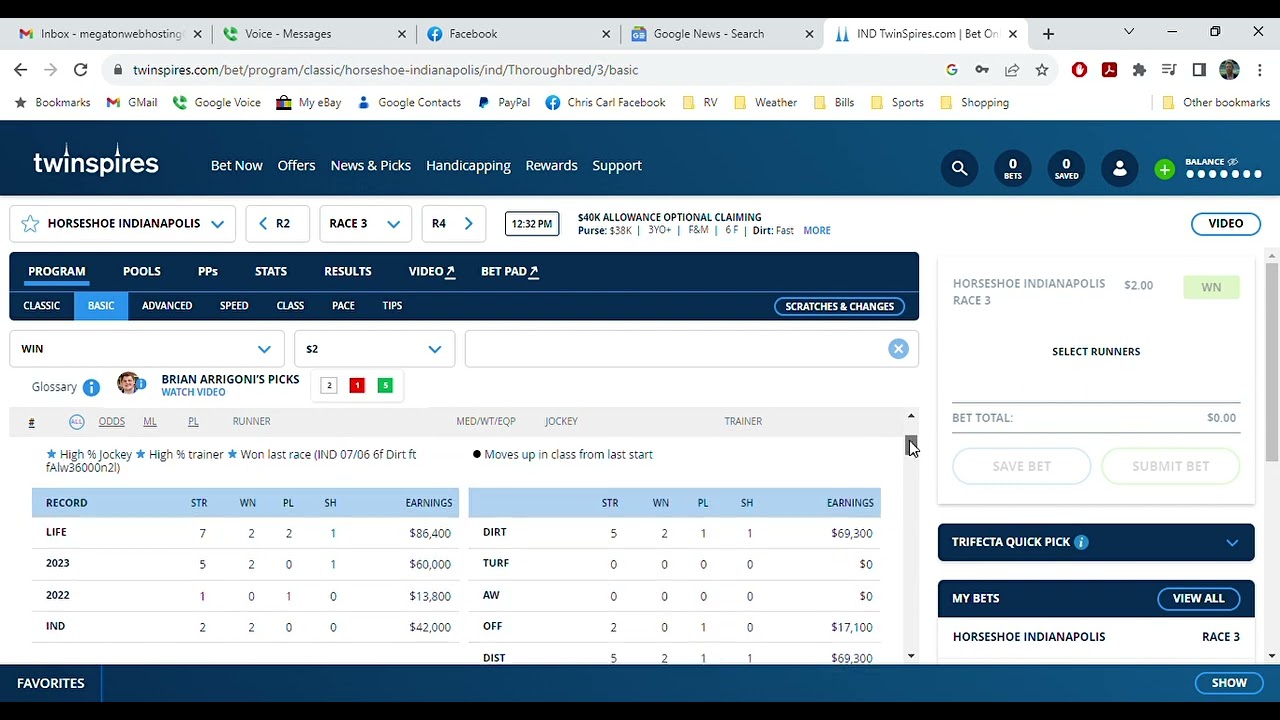Image resolution: width=1280 pixels, height=720 pixels.
Task: Open the Results tab
Action: [x=348, y=271]
